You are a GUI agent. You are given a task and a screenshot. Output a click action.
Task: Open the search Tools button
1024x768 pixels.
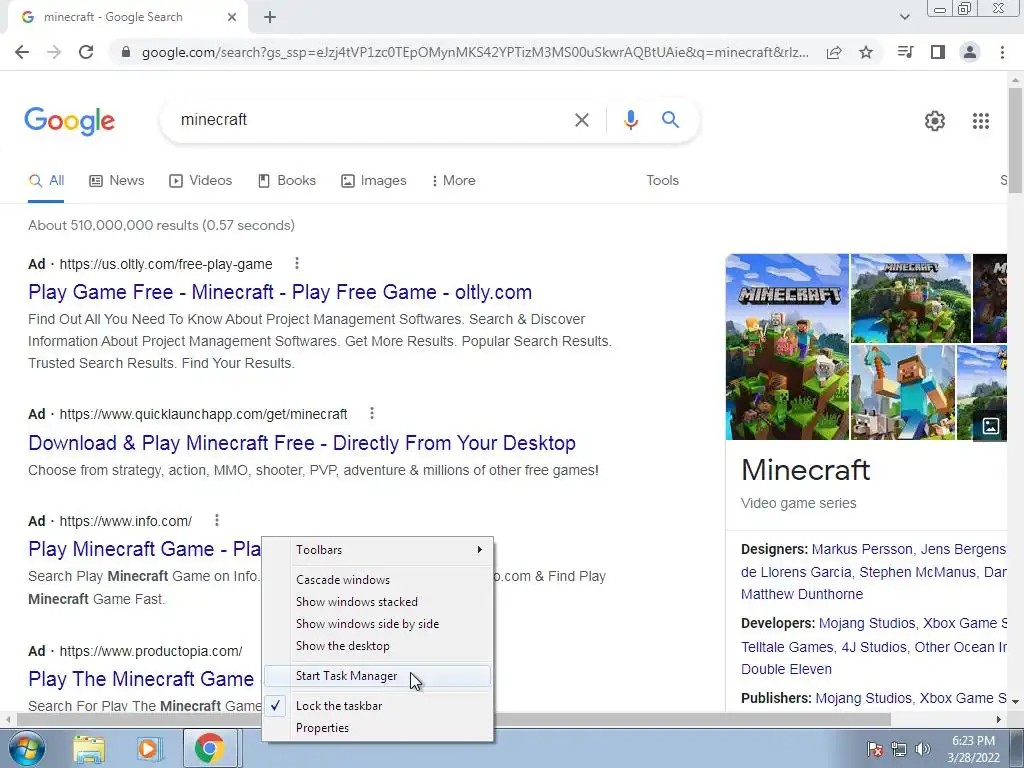[x=662, y=181]
